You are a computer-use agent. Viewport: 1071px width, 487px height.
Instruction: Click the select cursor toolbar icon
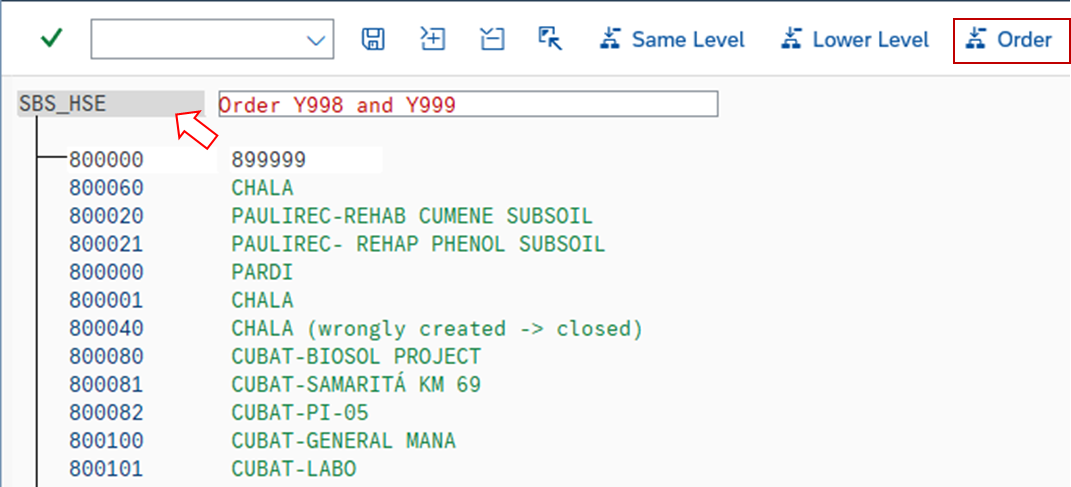(550, 39)
